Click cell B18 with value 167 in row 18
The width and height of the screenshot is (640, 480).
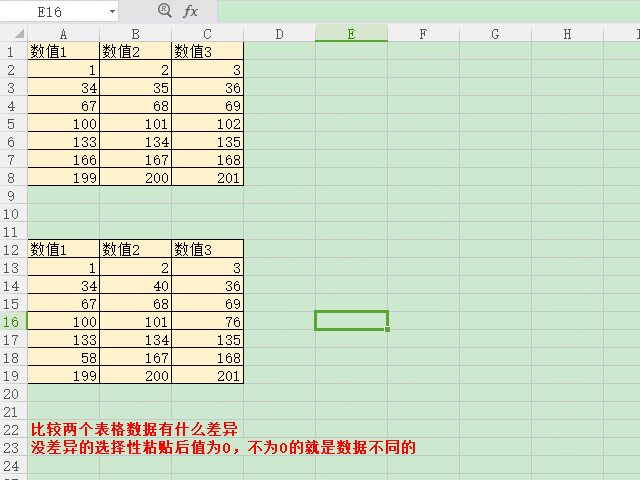(x=136, y=358)
